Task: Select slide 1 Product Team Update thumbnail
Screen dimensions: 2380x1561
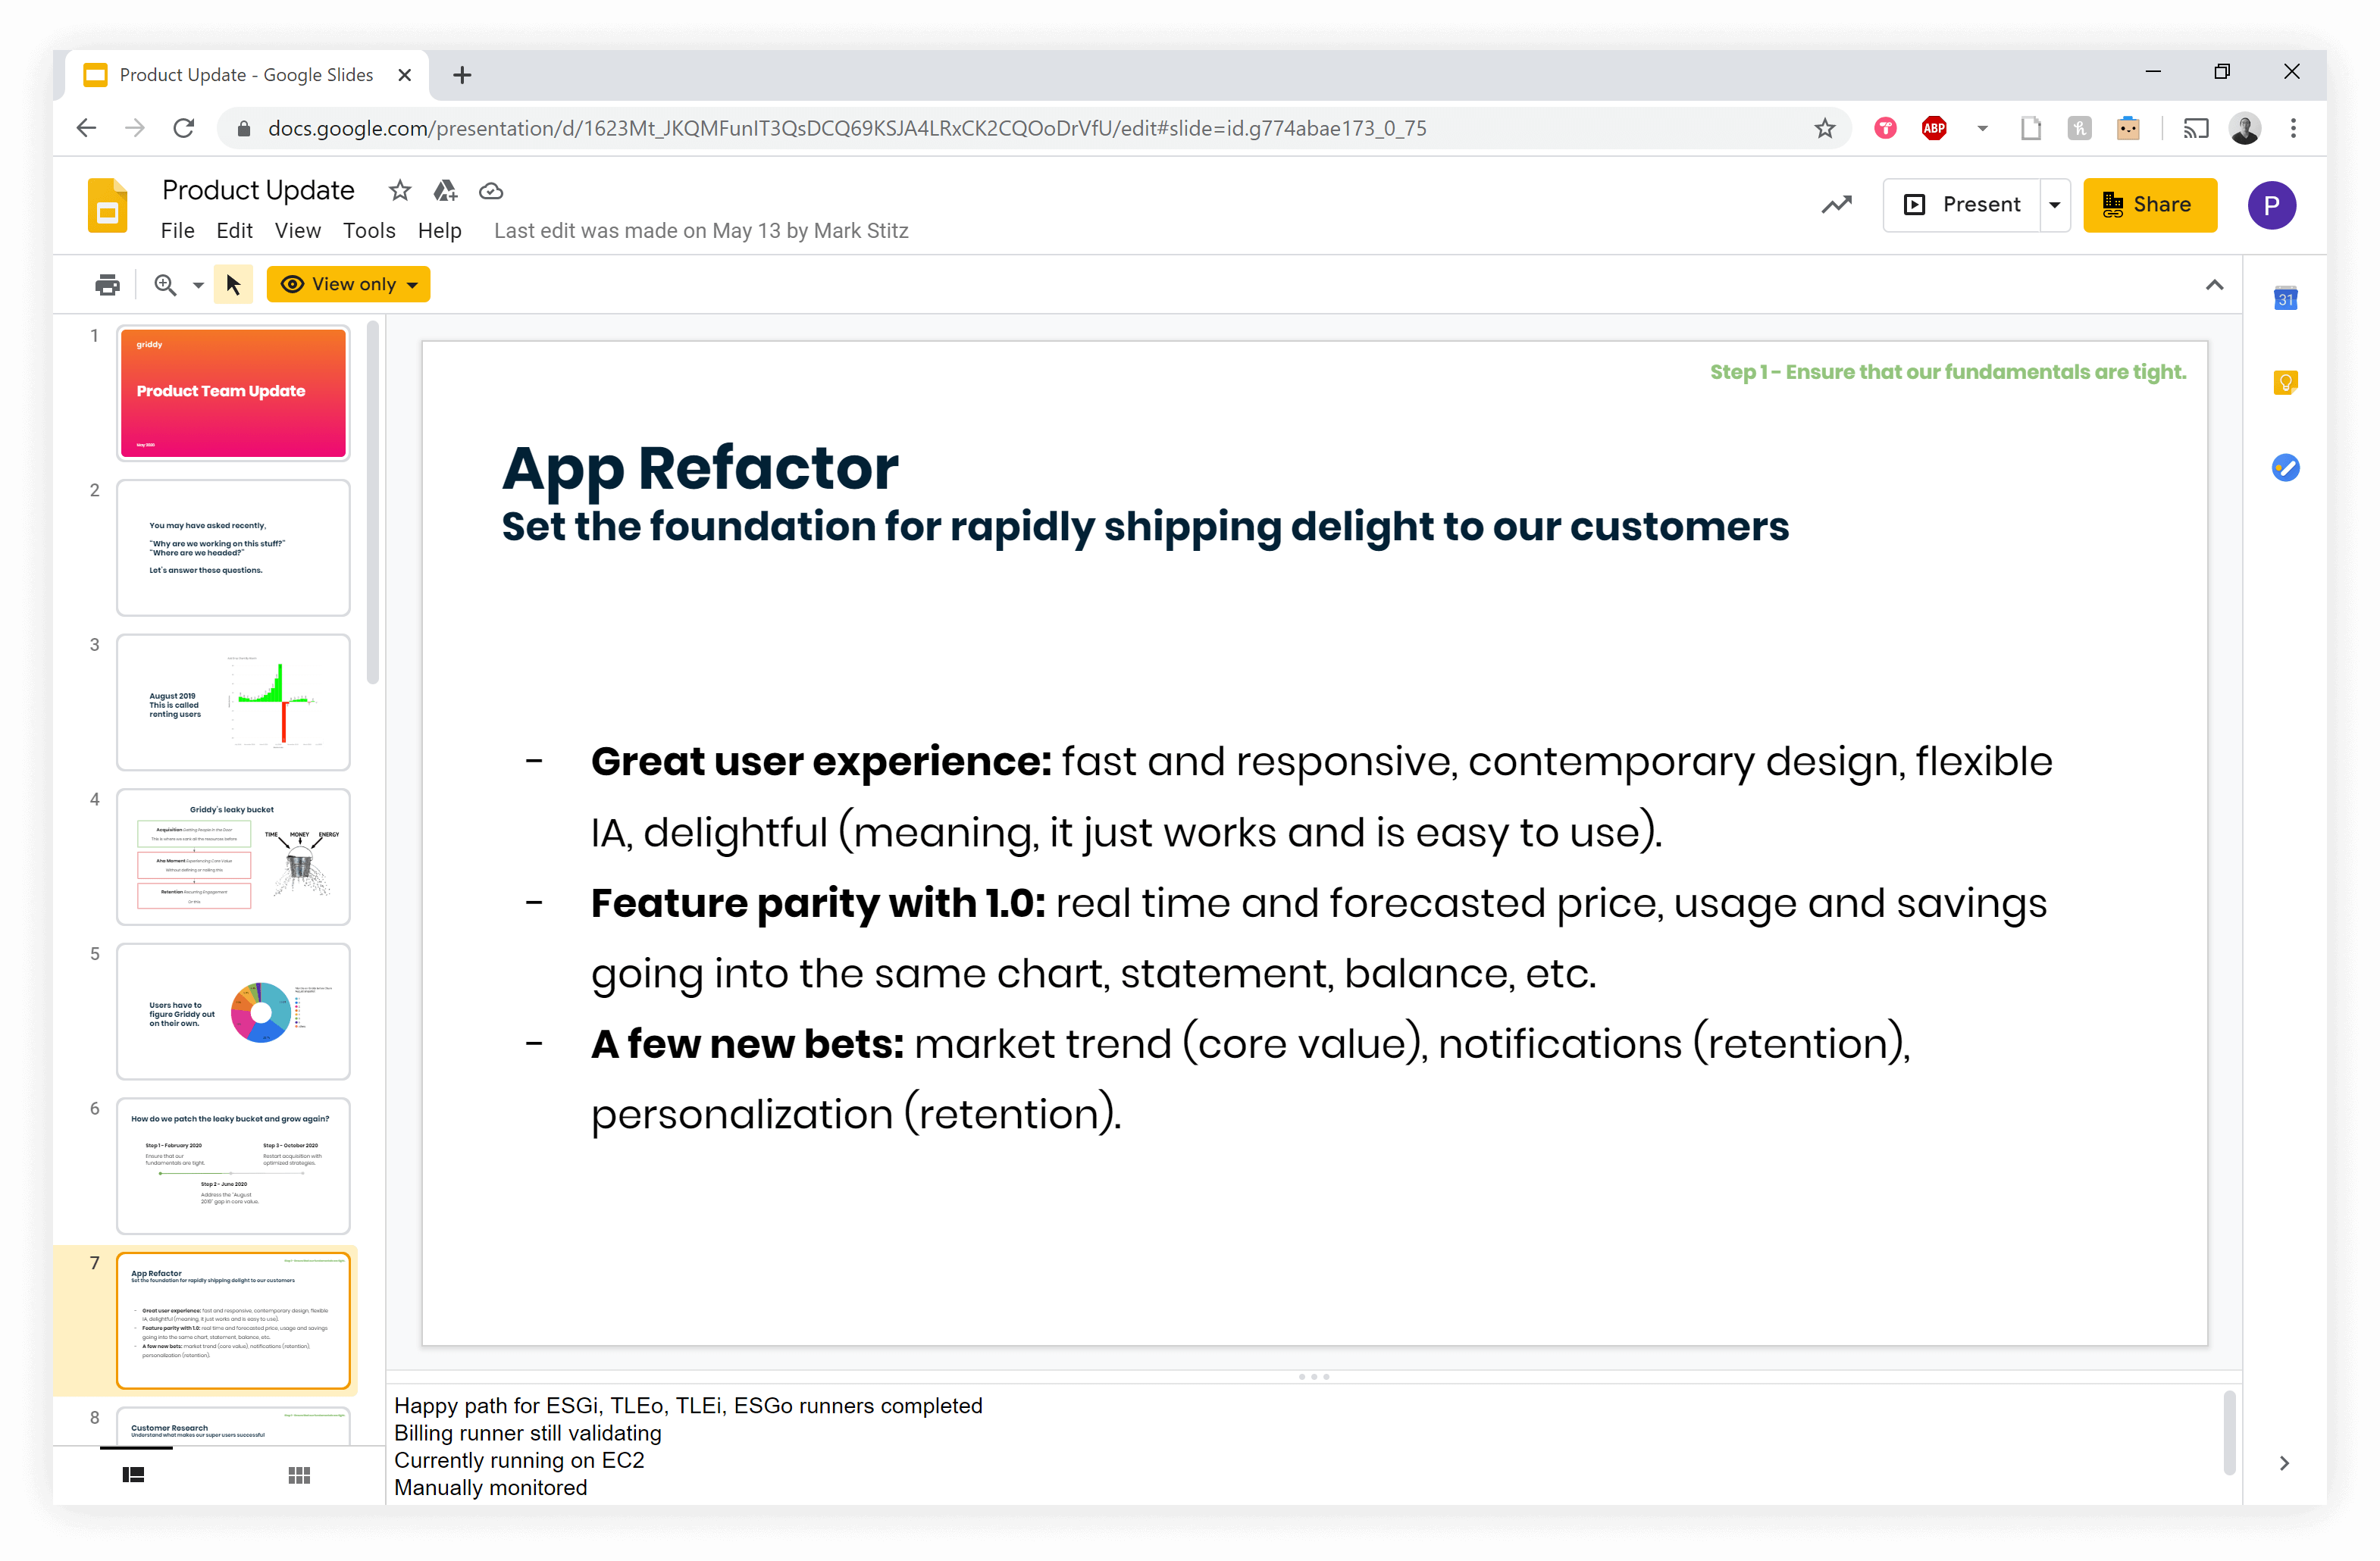Action: pyautogui.click(x=233, y=393)
